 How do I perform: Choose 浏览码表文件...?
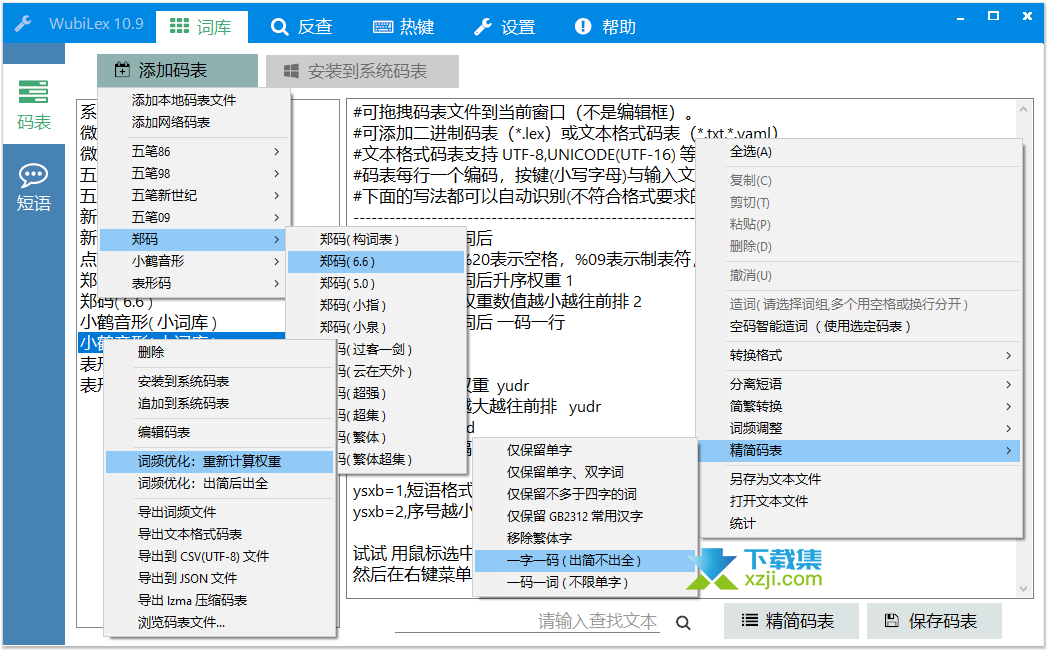(x=218, y=623)
